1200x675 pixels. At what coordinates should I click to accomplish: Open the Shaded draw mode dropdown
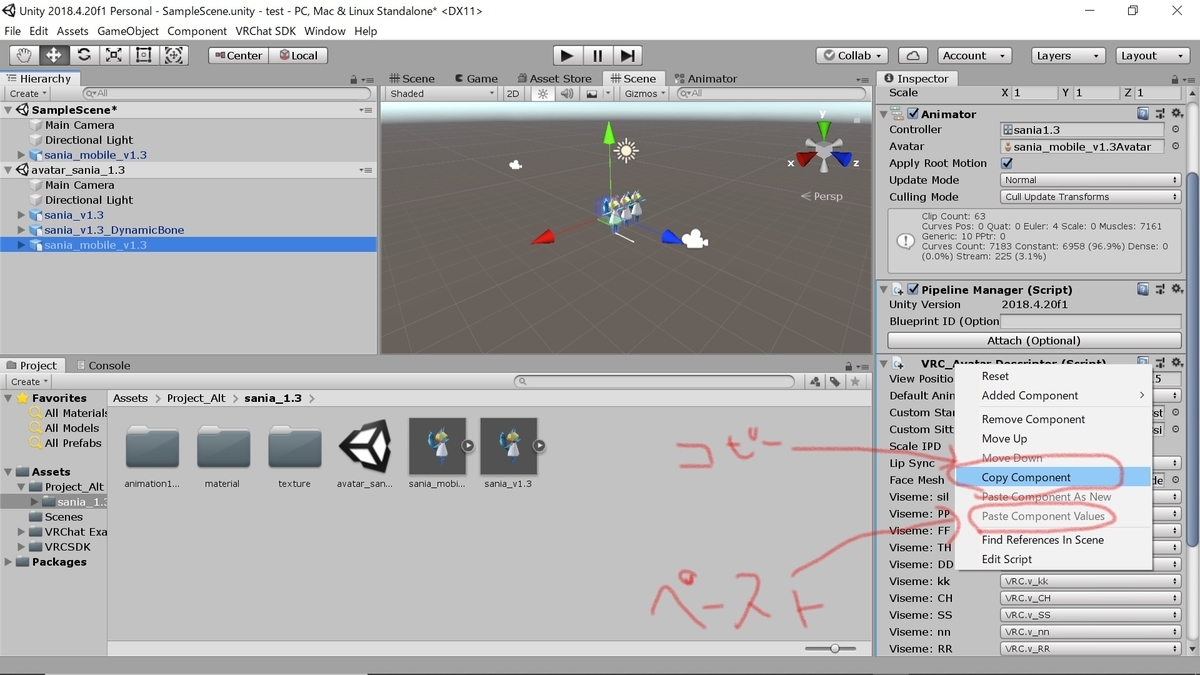click(x=441, y=93)
